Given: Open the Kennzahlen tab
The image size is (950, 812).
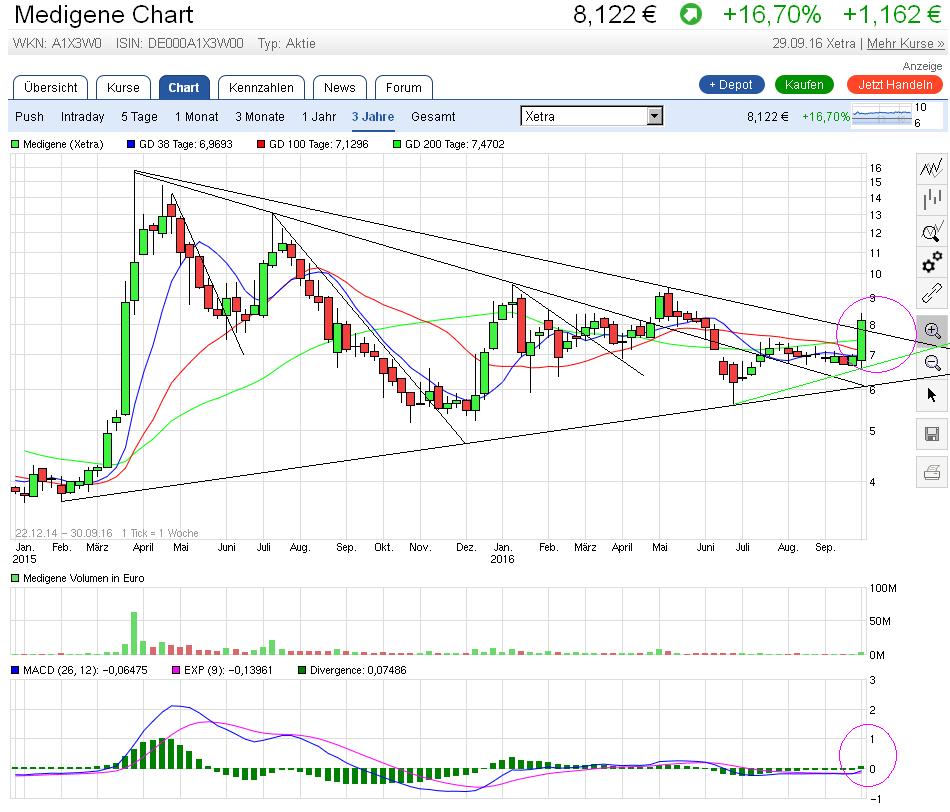Looking at the screenshot, I should (261, 87).
